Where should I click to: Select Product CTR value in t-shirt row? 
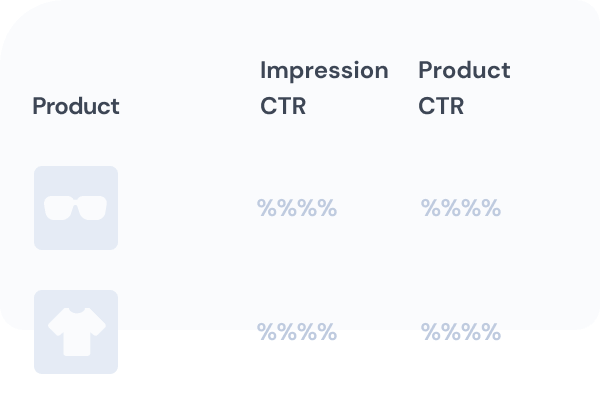point(461,332)
